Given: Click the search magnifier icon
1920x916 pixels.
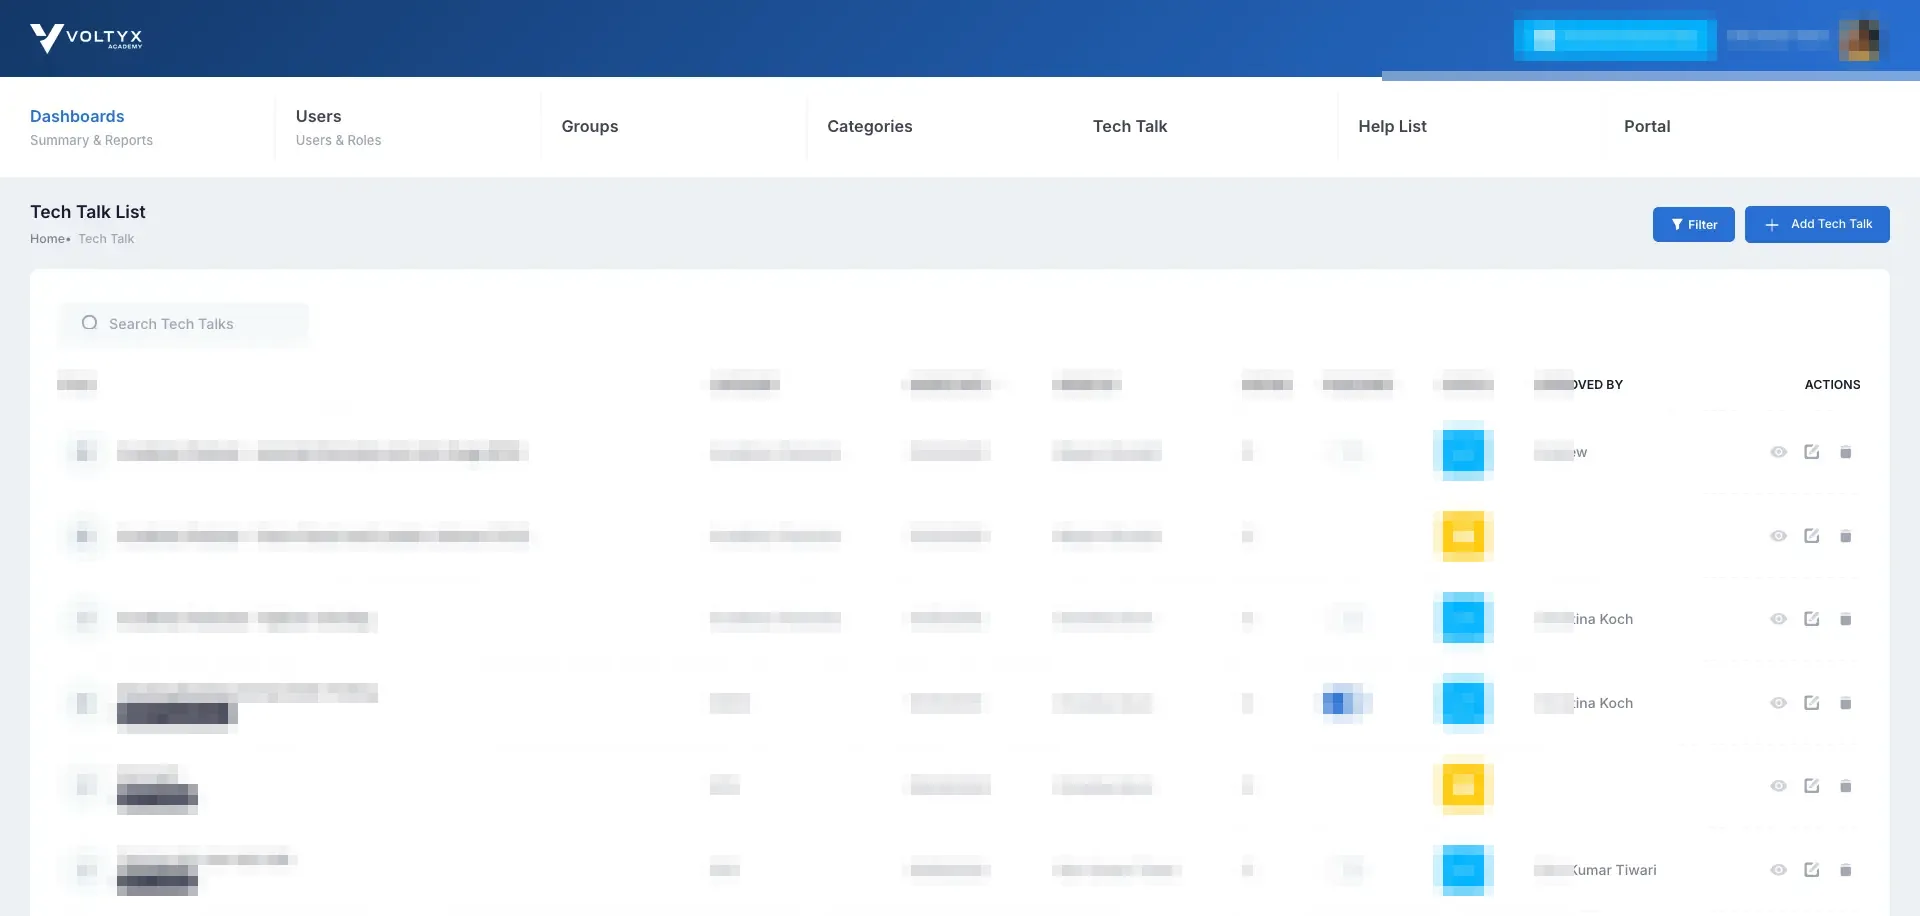Looking at the screenshot, I should coord(90,323).
